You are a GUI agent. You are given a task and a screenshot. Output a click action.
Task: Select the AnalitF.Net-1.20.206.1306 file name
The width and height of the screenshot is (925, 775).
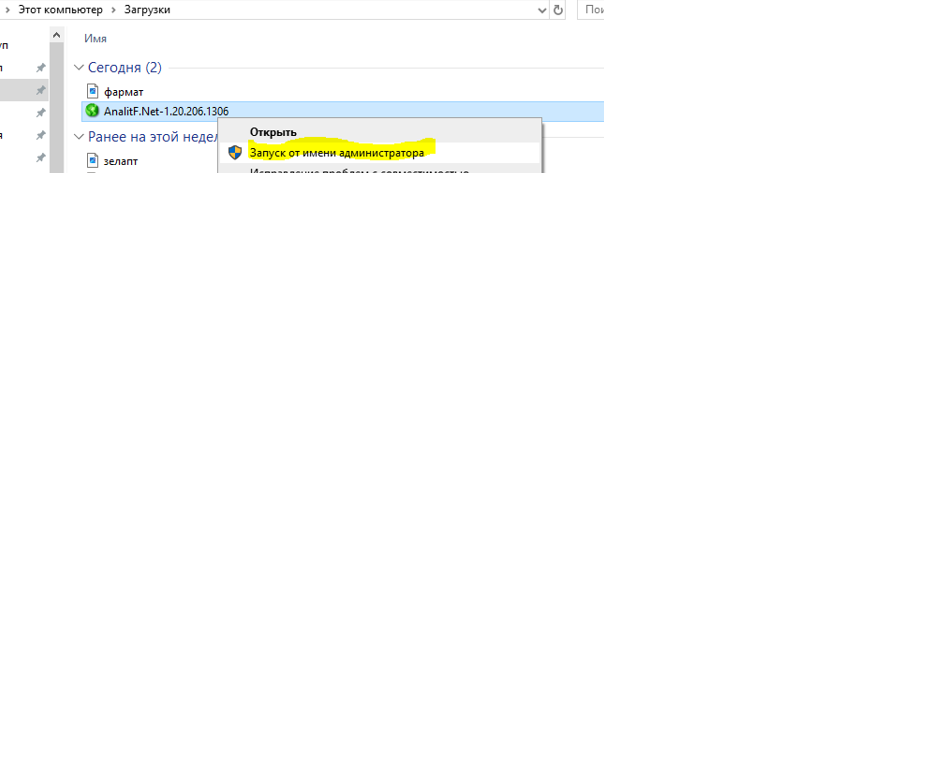click(166, 111)
